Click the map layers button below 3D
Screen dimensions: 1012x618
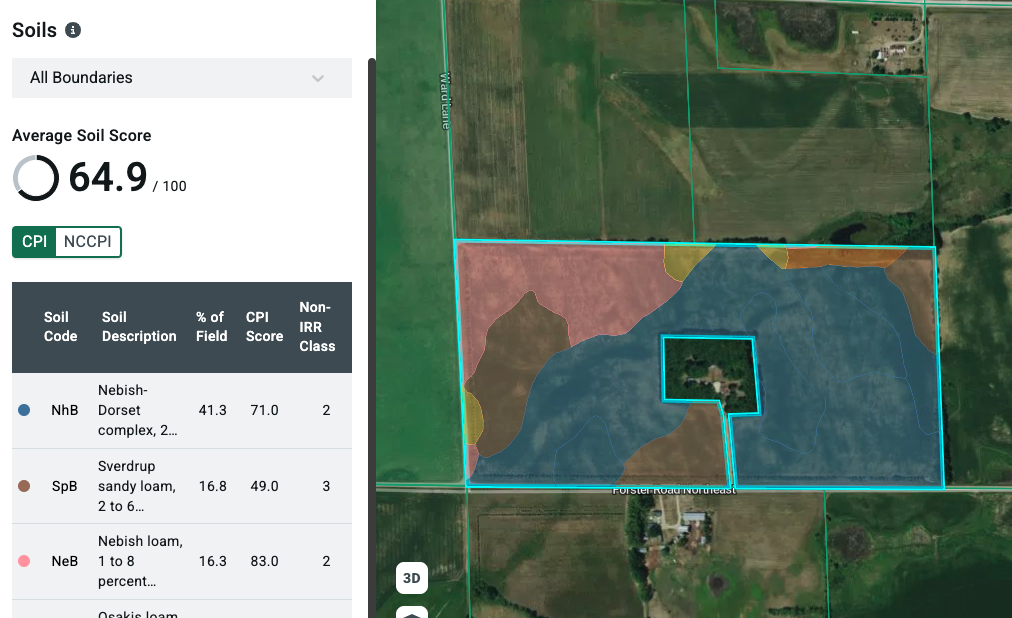click(412, 612)
